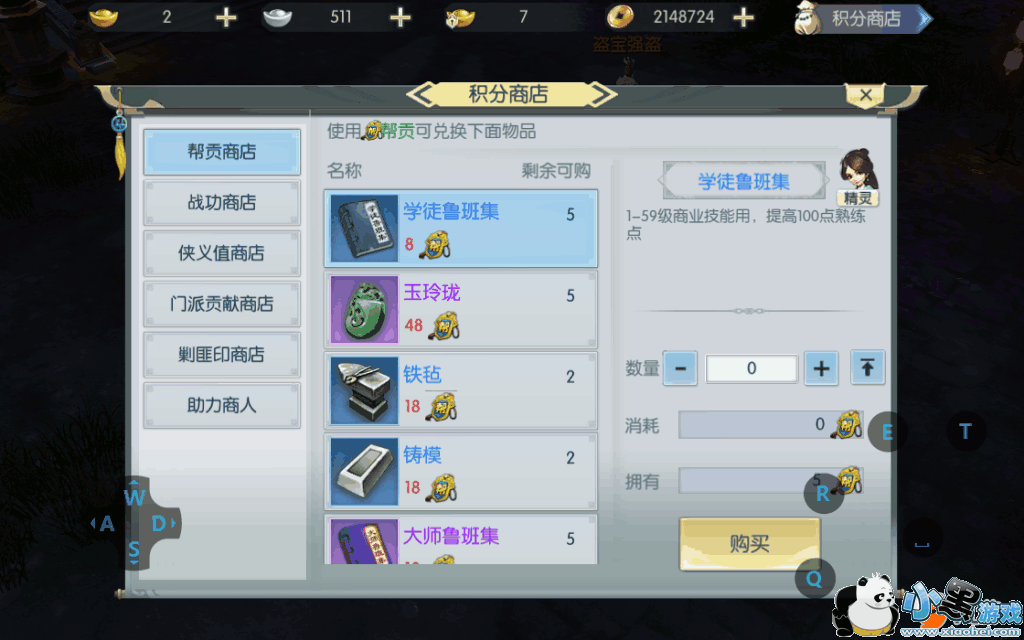Tap plus next to copper coin balance
The width and height of the screenshot is (1024, 640).
coord(743,18)
